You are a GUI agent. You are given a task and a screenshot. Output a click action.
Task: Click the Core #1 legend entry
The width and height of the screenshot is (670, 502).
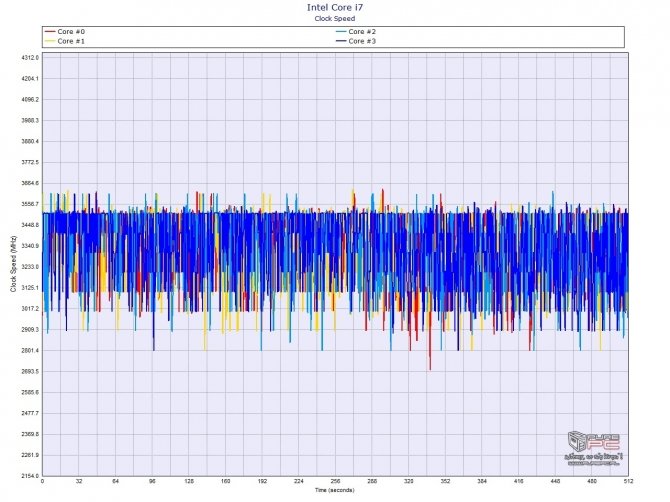65,41
